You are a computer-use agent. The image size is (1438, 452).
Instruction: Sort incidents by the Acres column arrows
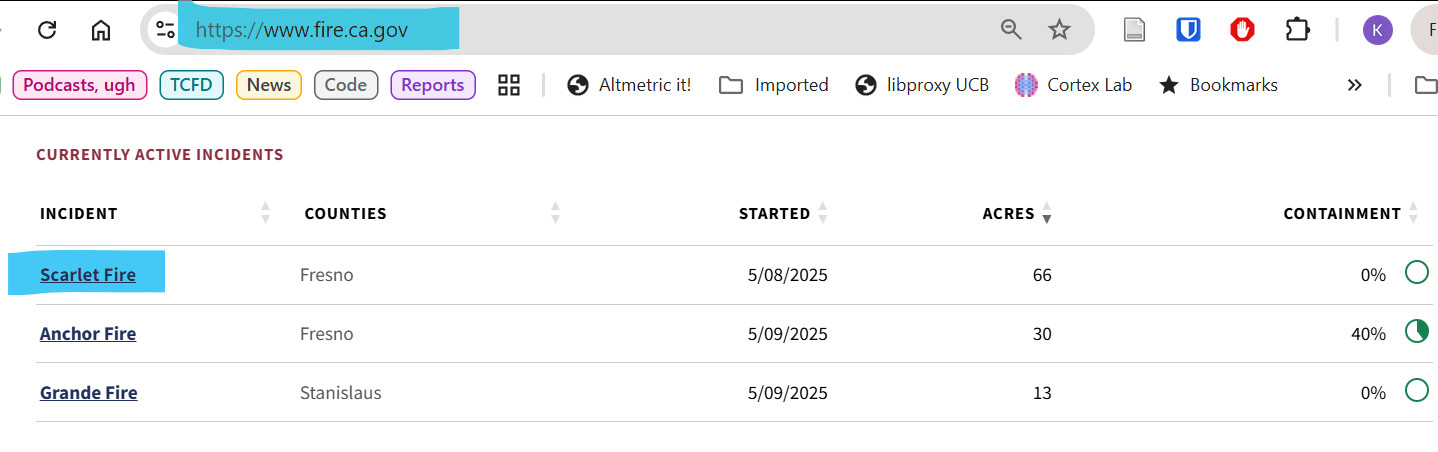(x=1046, y=213)
